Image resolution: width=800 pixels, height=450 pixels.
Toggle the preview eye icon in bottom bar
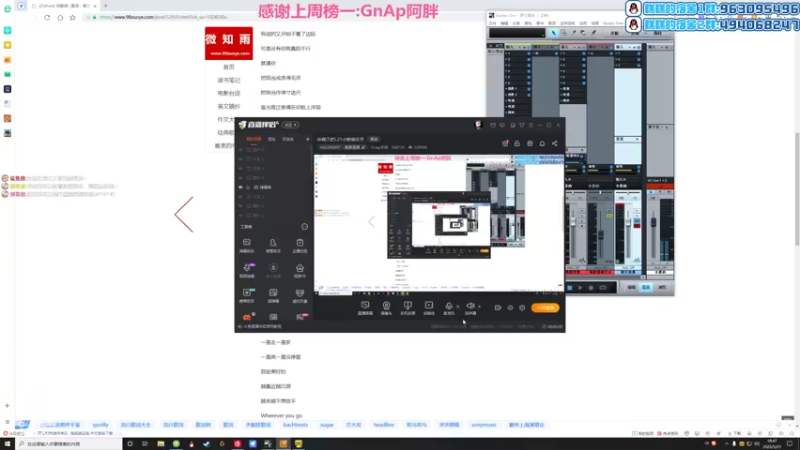click(510, 308)
